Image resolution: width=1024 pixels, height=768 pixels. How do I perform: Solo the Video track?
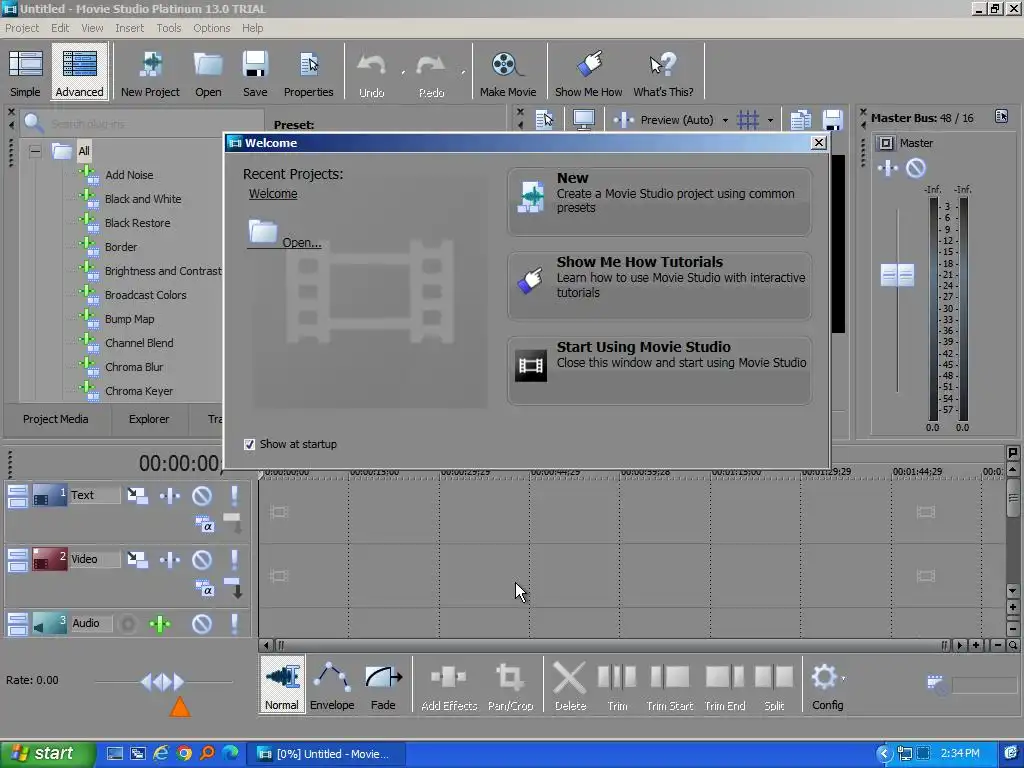pos(234,560)
